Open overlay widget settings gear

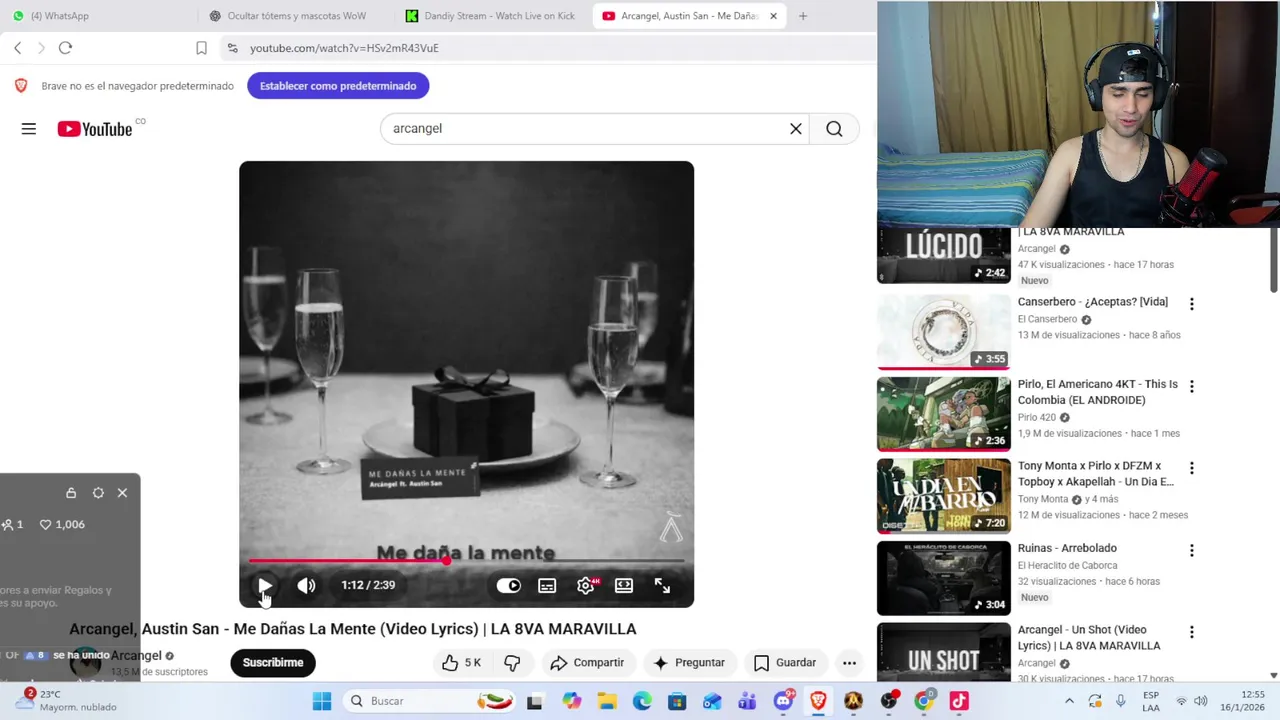98,493
